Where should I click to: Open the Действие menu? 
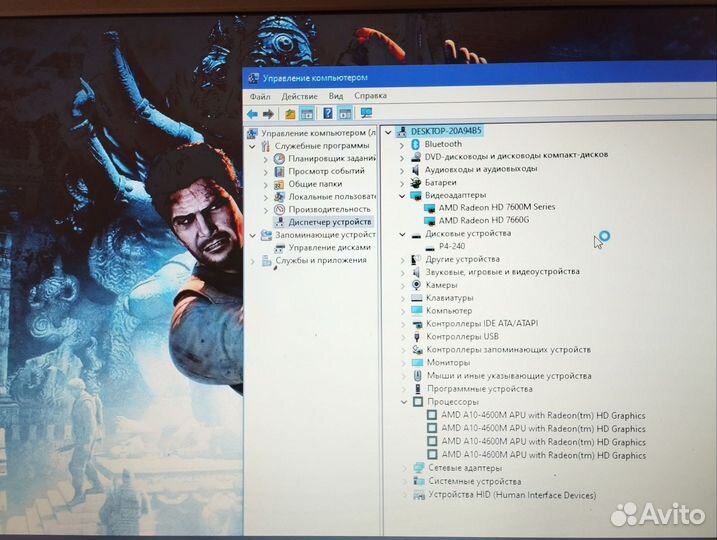(299, 96)
